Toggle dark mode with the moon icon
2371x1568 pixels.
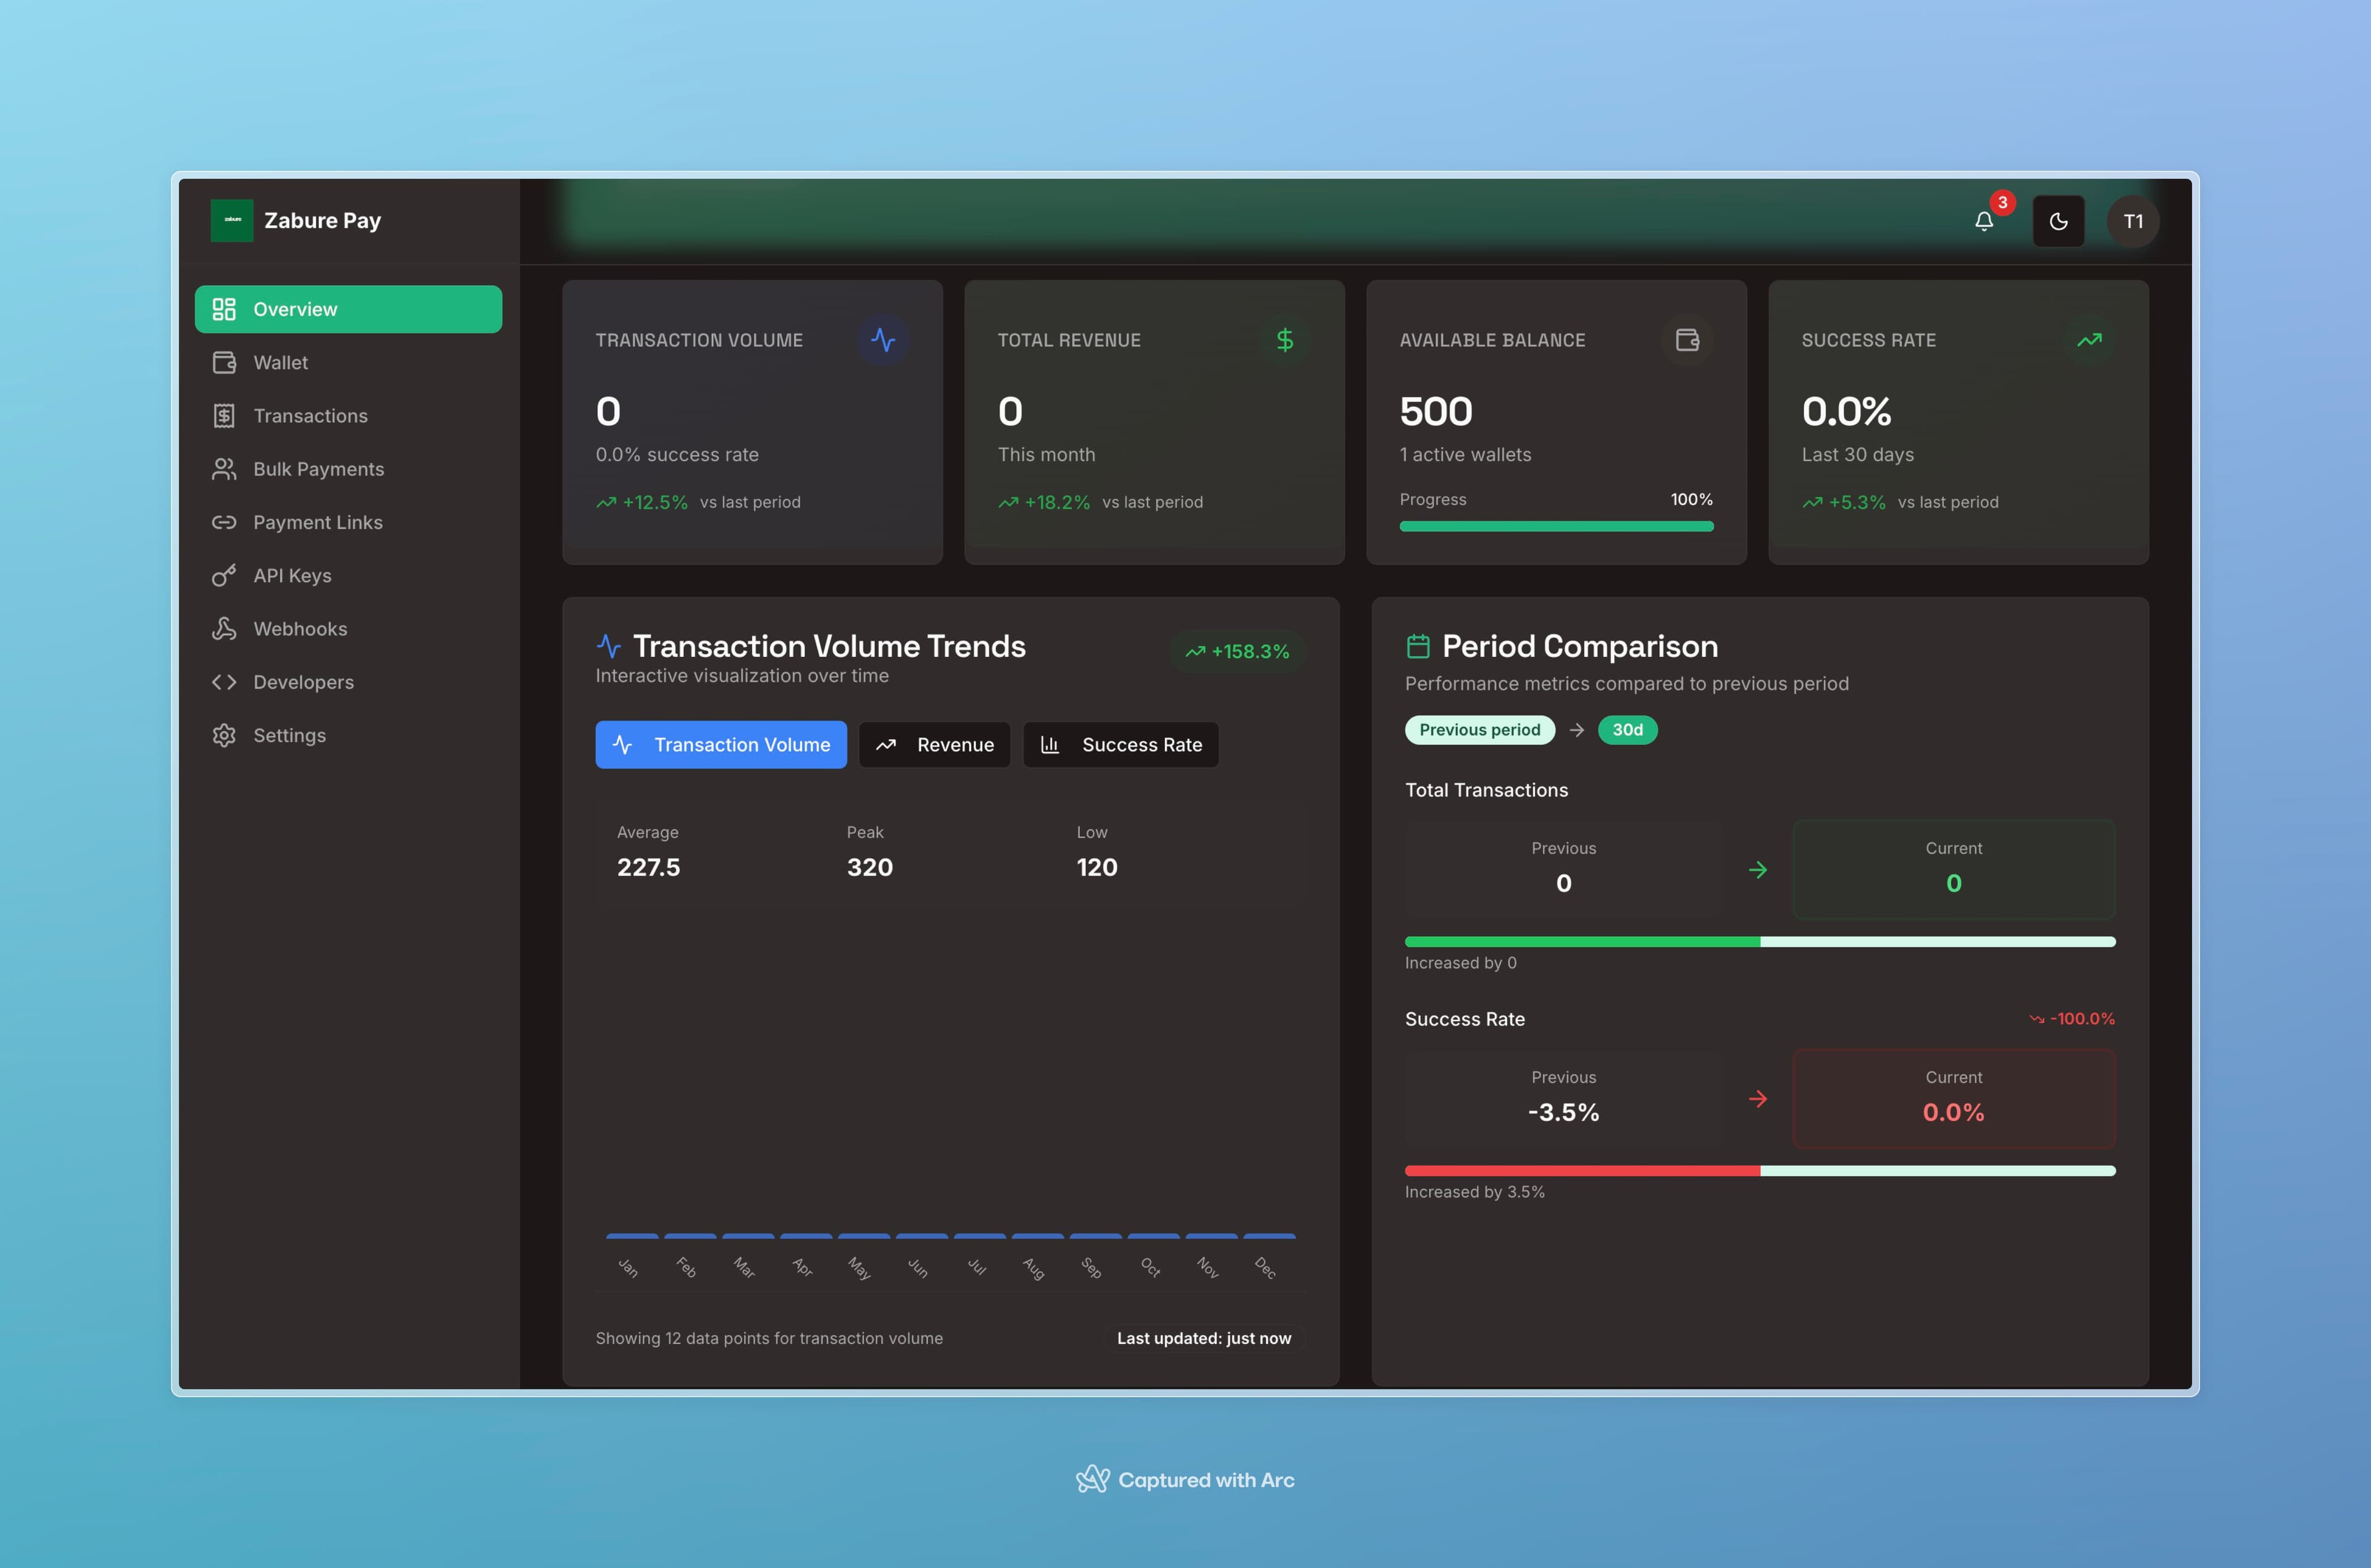(2059, 221)
